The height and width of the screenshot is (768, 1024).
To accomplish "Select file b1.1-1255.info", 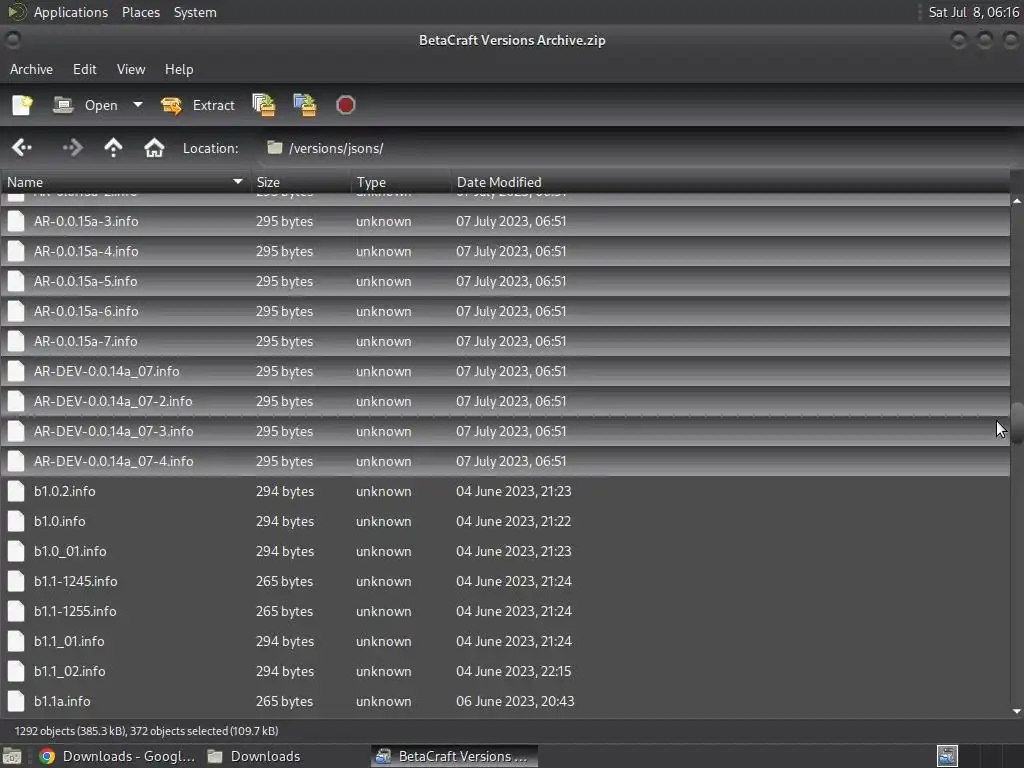I will click(505, 611).
